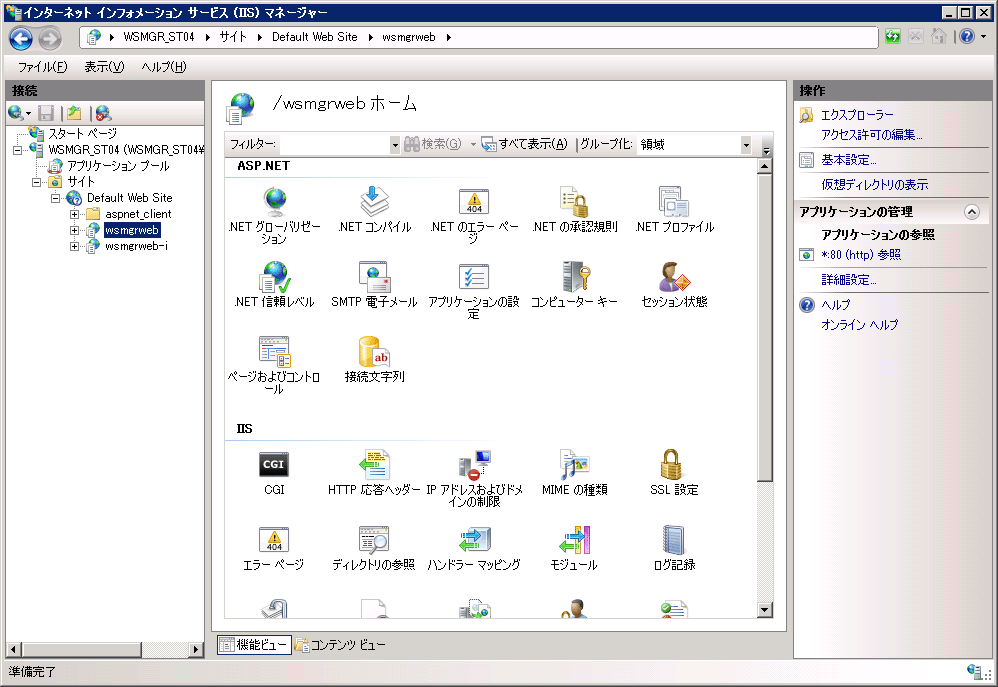Open the .NET コンパイル feature icon

tap(374, 203)
